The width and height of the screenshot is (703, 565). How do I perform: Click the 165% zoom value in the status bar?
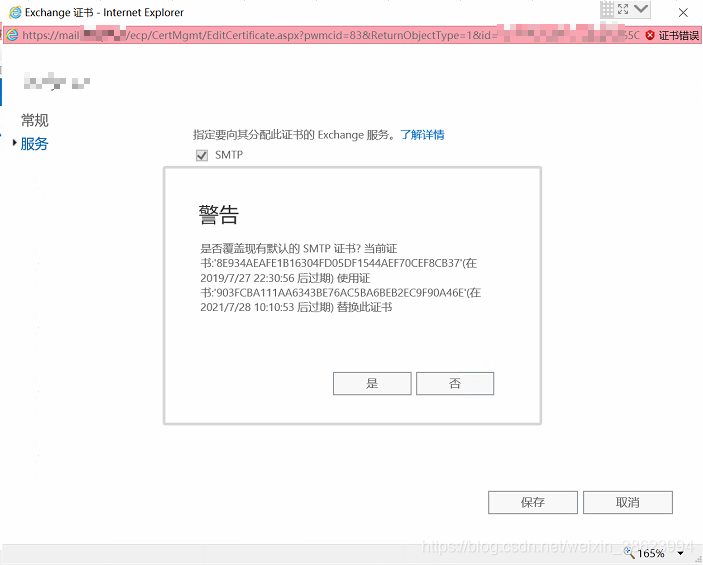[x=651, y=553]
